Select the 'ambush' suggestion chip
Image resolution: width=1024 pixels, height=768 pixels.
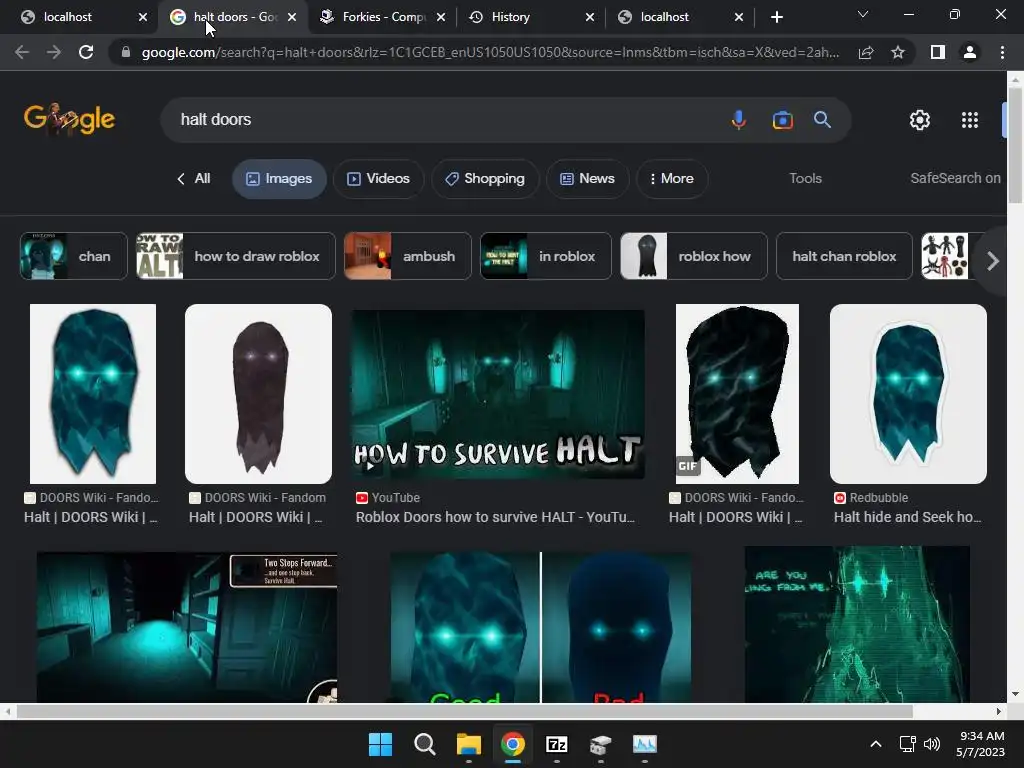tap(408, 256)
